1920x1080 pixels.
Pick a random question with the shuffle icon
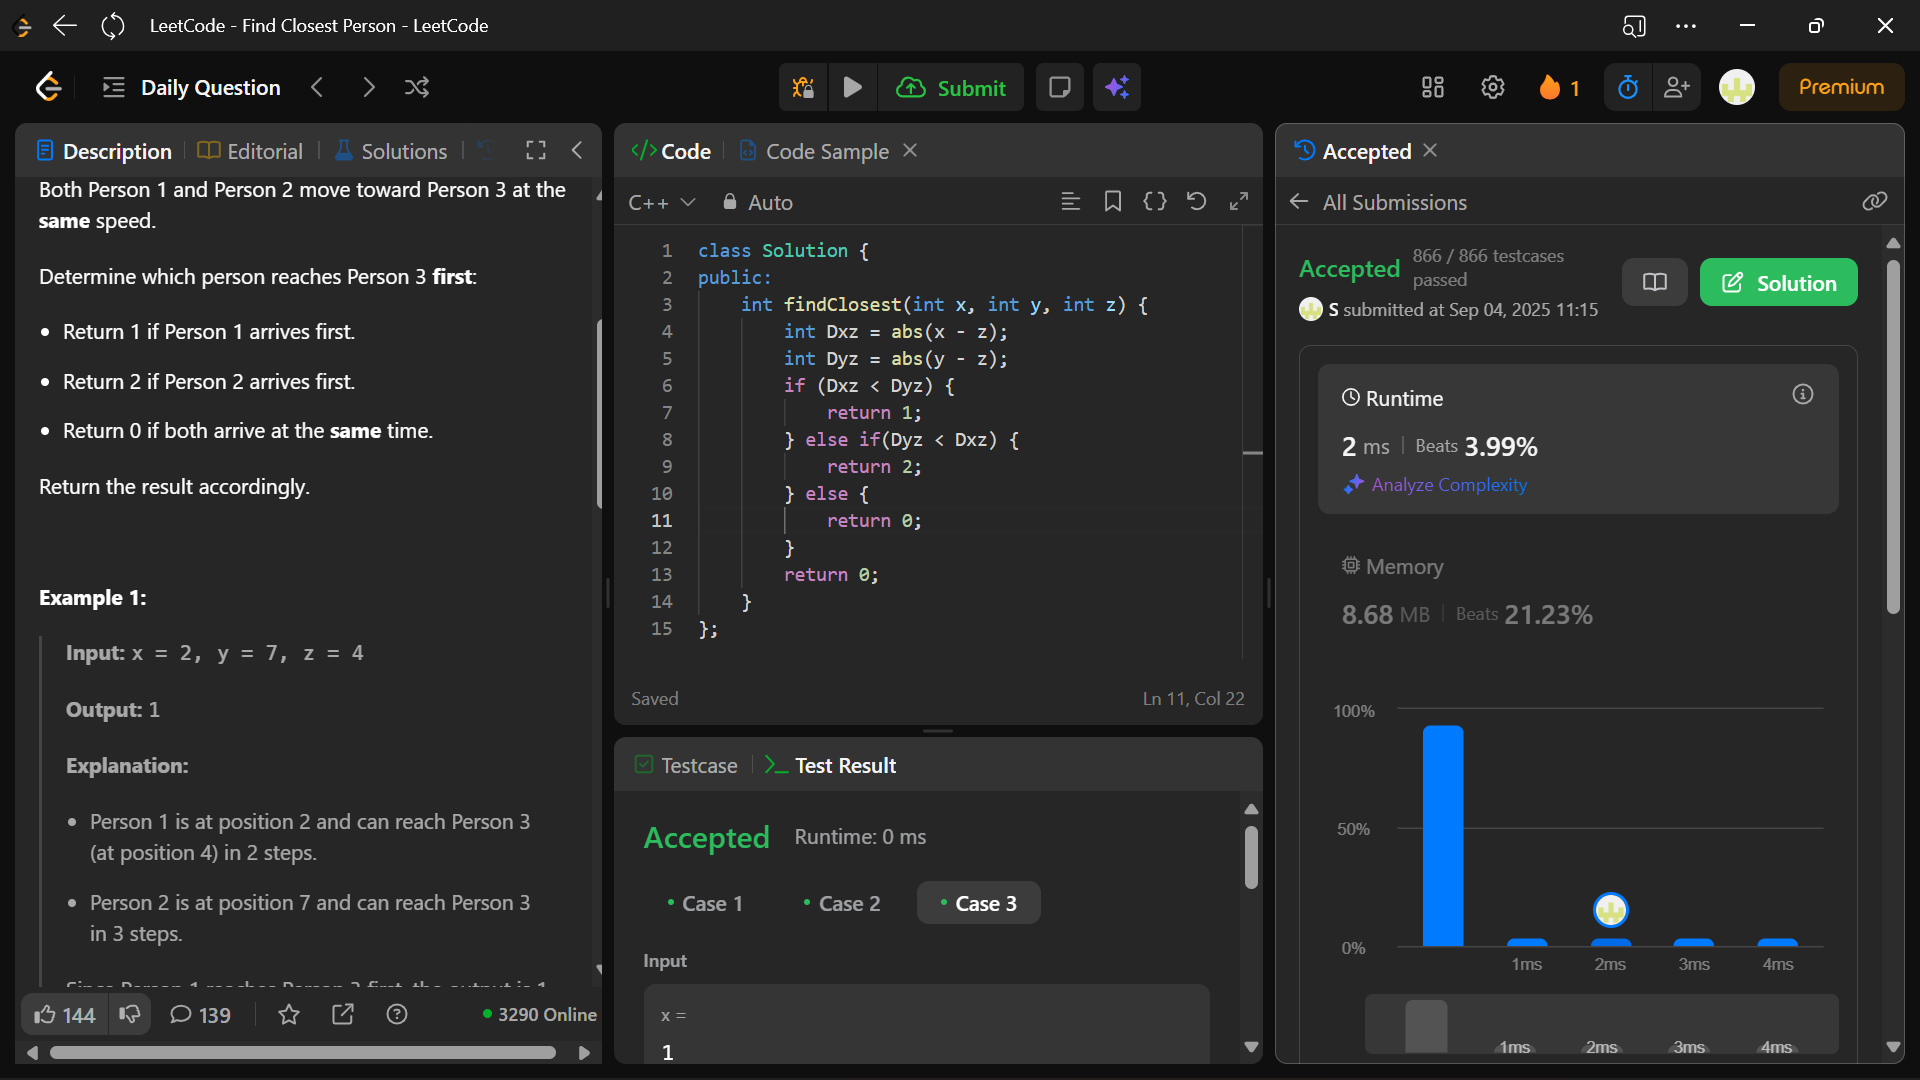pos(417,88)
